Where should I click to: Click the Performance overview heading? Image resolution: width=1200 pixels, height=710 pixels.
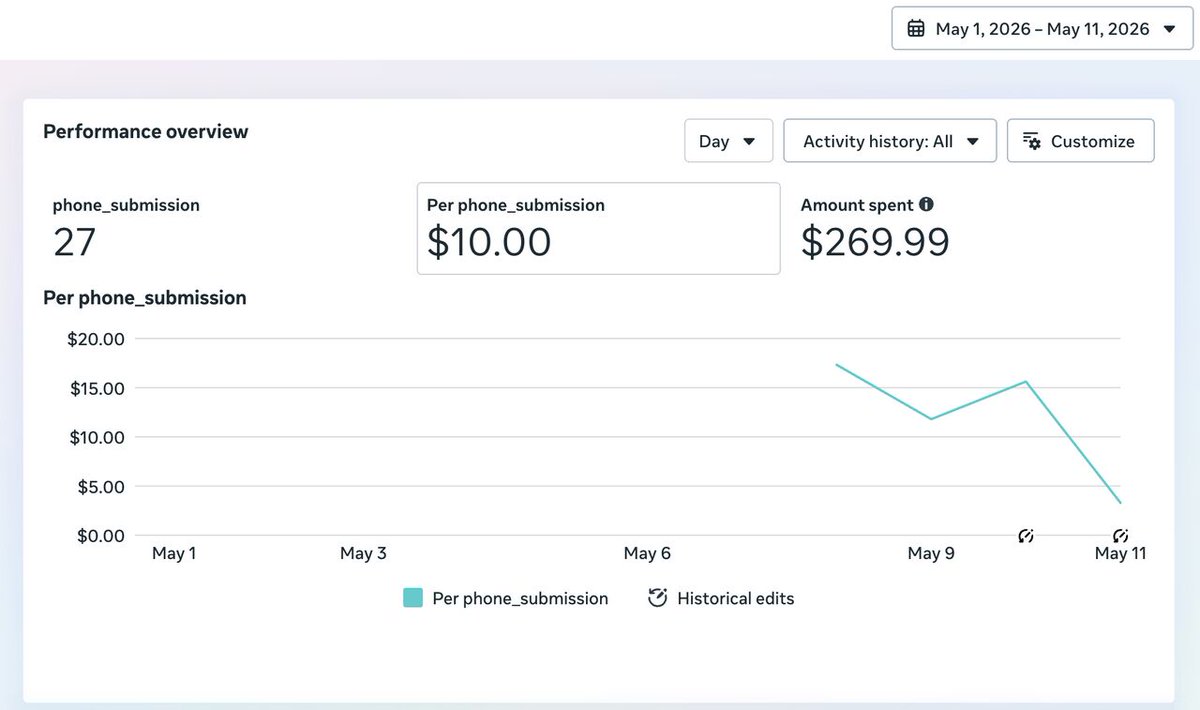click(x=146, y=131)
